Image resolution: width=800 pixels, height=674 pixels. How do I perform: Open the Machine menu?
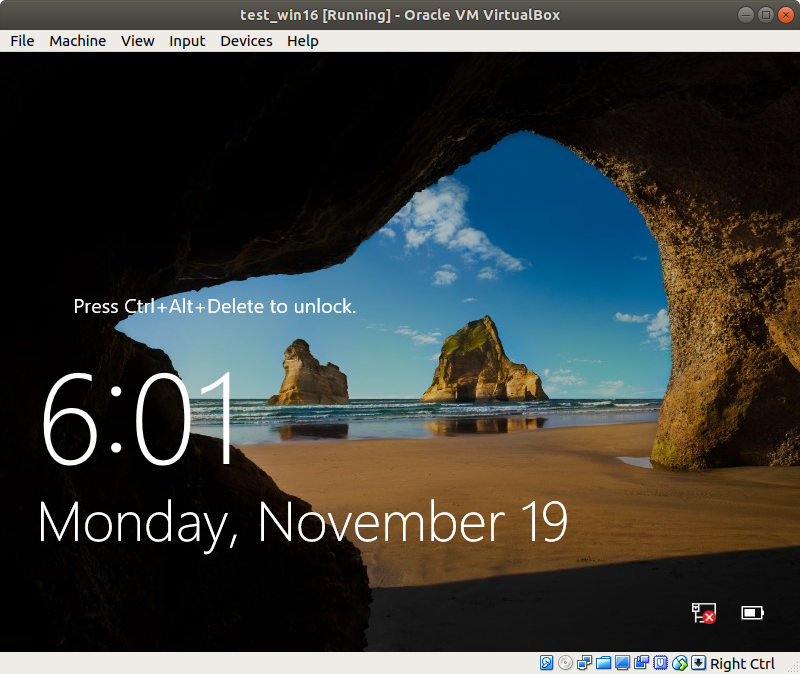77,41
